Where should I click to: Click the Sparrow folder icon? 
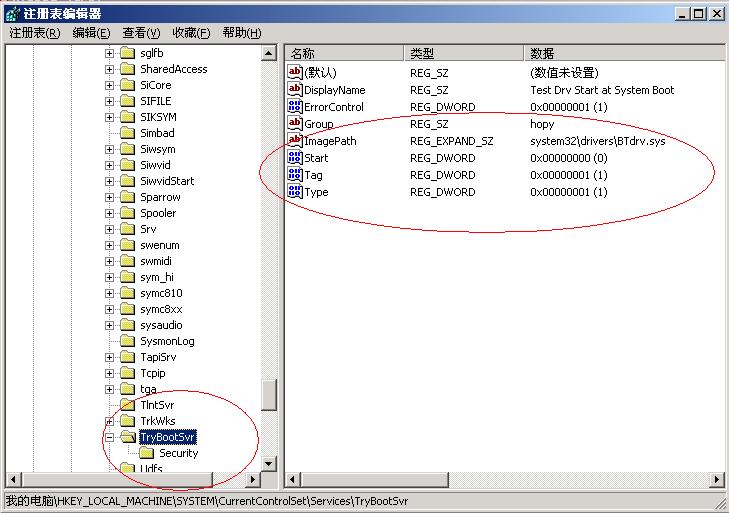(x=127, y=197)
